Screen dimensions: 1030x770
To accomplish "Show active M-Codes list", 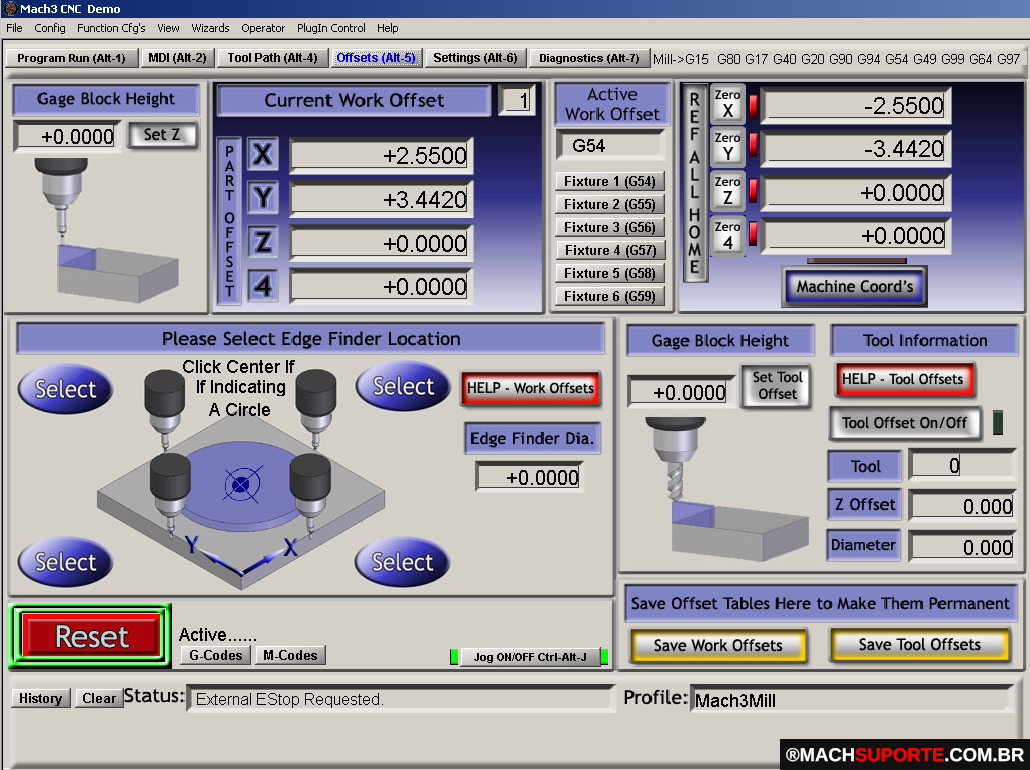I will point(290,655).
